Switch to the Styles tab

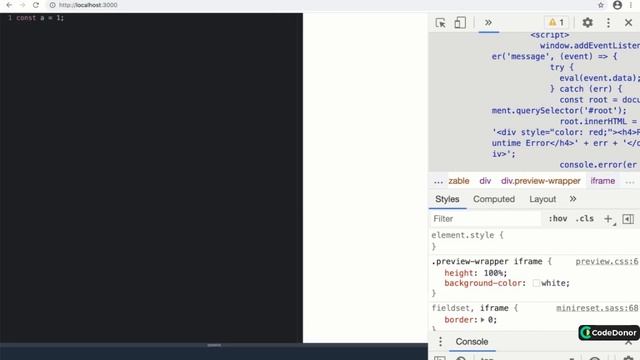(447, 199)
